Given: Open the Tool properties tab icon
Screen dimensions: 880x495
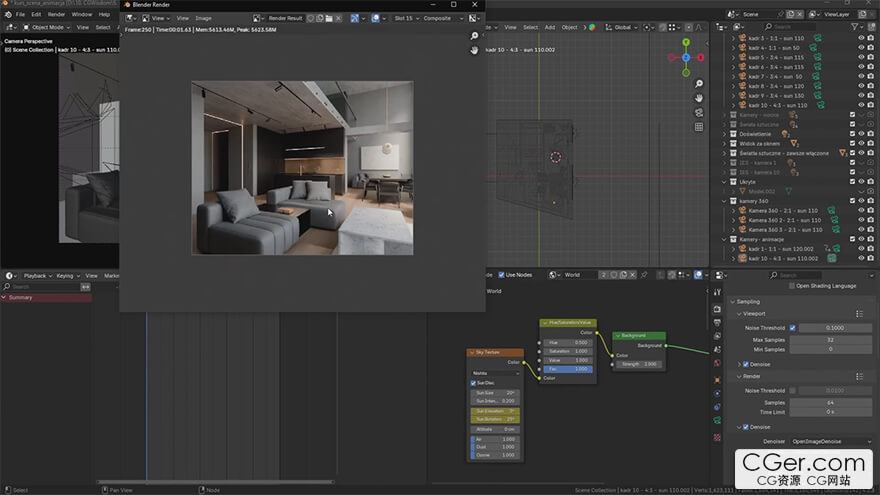Looking at the screenshot, I should (x=717, y=290).
